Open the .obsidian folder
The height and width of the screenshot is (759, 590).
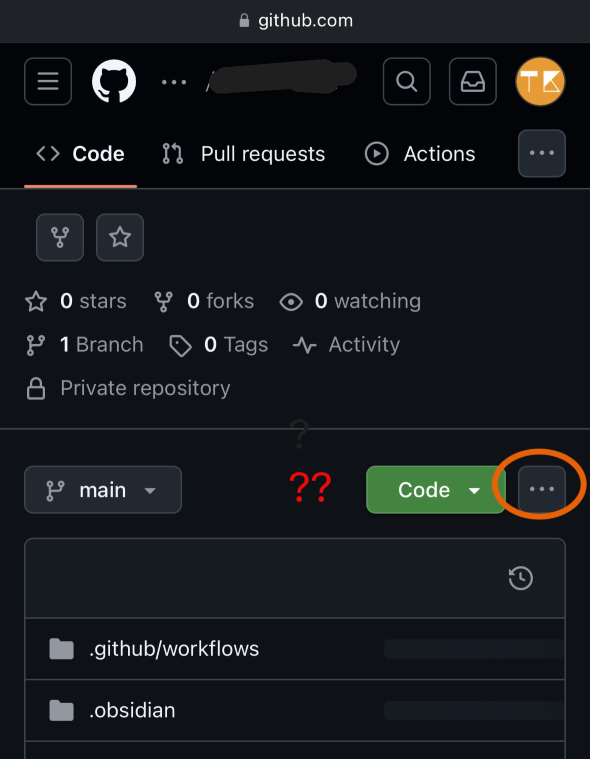click(132, 710)
